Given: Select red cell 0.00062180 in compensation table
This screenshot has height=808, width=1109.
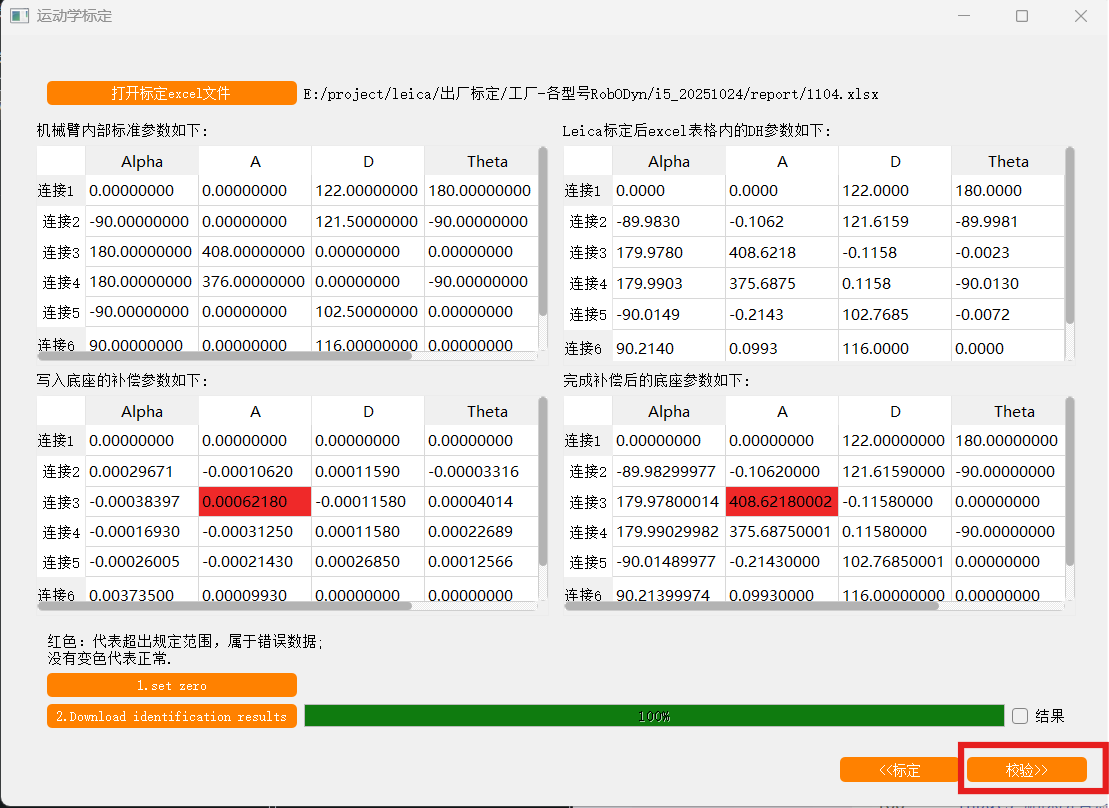Looking at the screenshot, I should click(255, 502).
